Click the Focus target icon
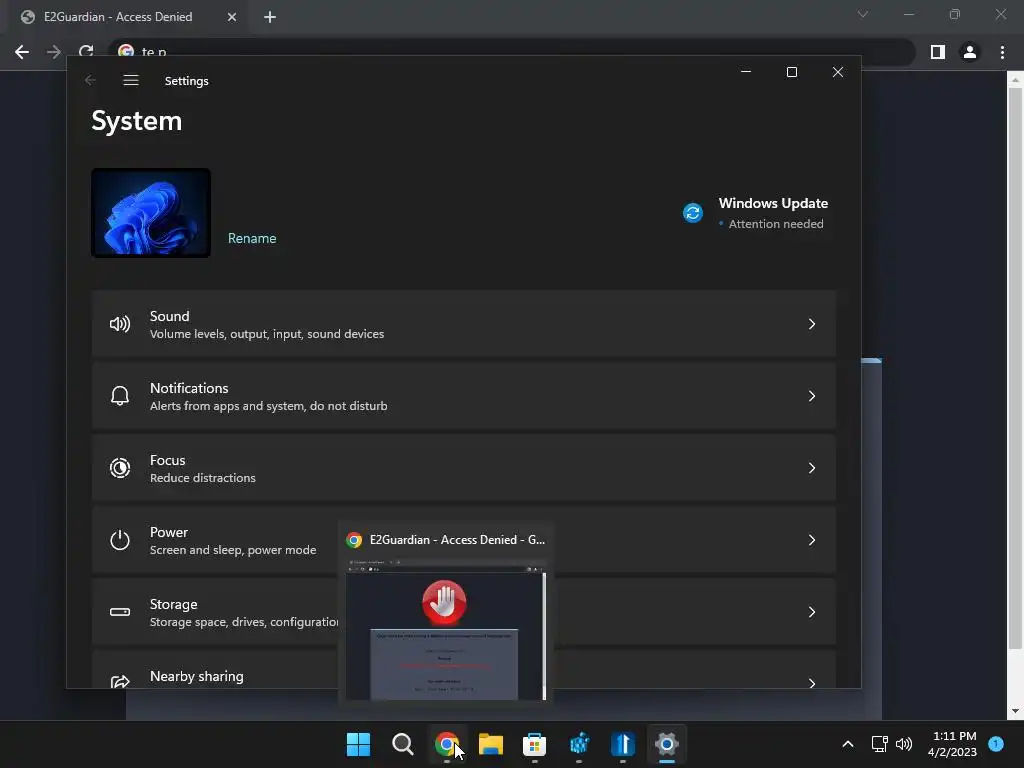The image size is (1024, 768). [x=120, y=468]
